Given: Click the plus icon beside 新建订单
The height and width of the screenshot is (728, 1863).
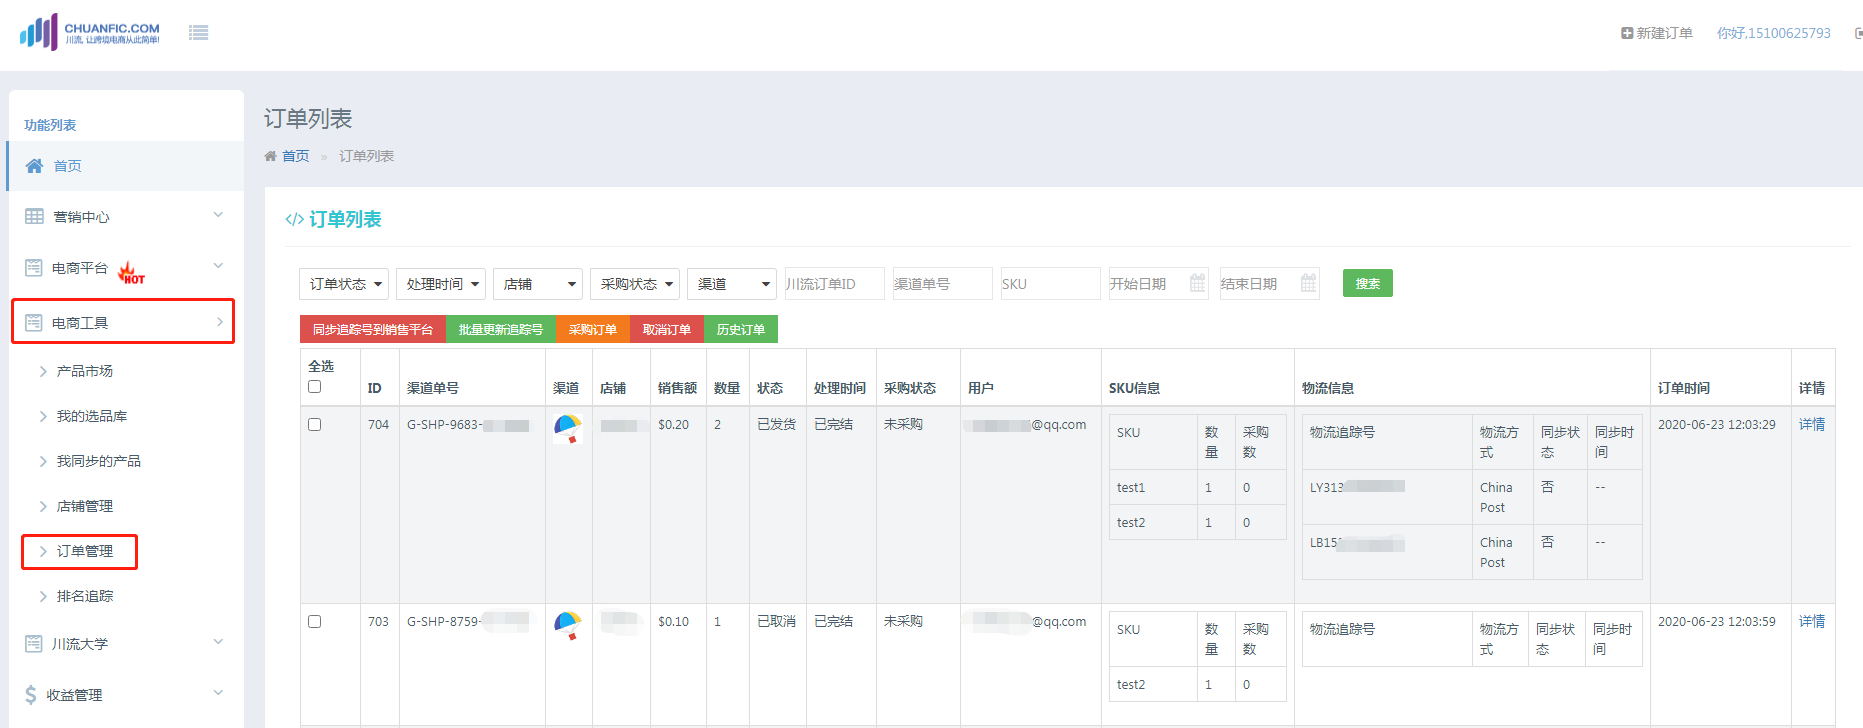Looking at the screenshot, I should click(1627, 33).
